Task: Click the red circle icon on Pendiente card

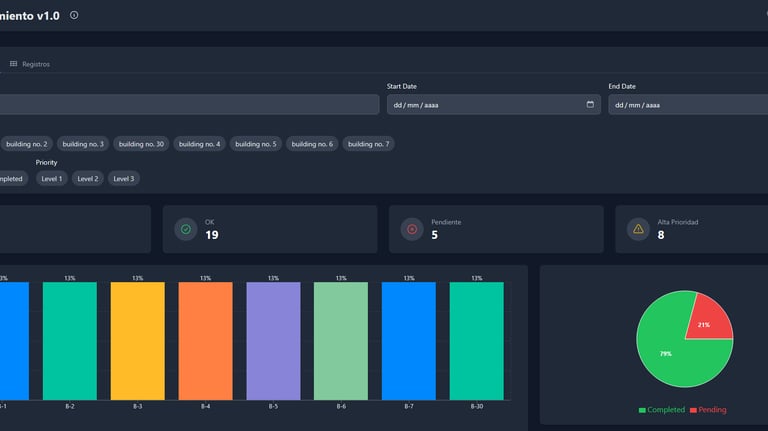Action: click(x=412, y=229)
